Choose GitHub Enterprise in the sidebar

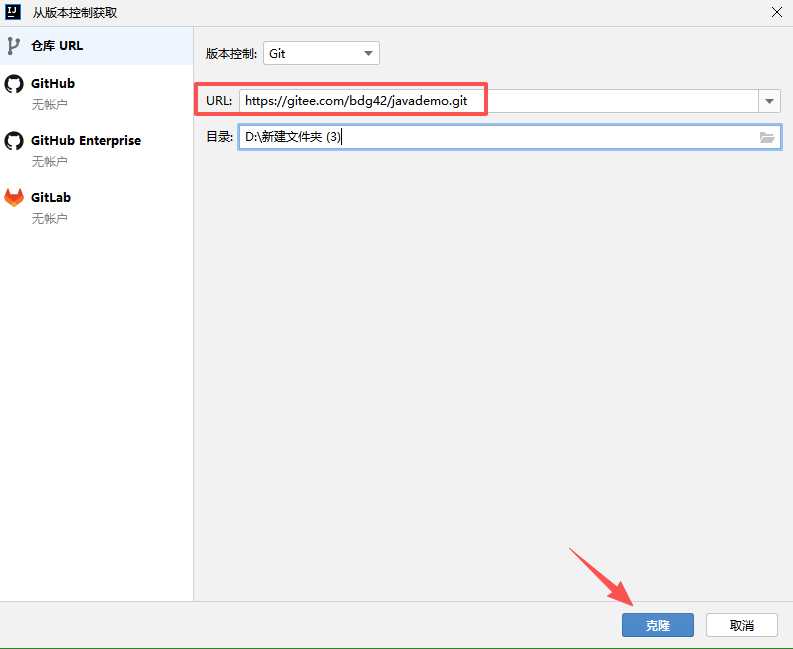click(x=96, y=150)
